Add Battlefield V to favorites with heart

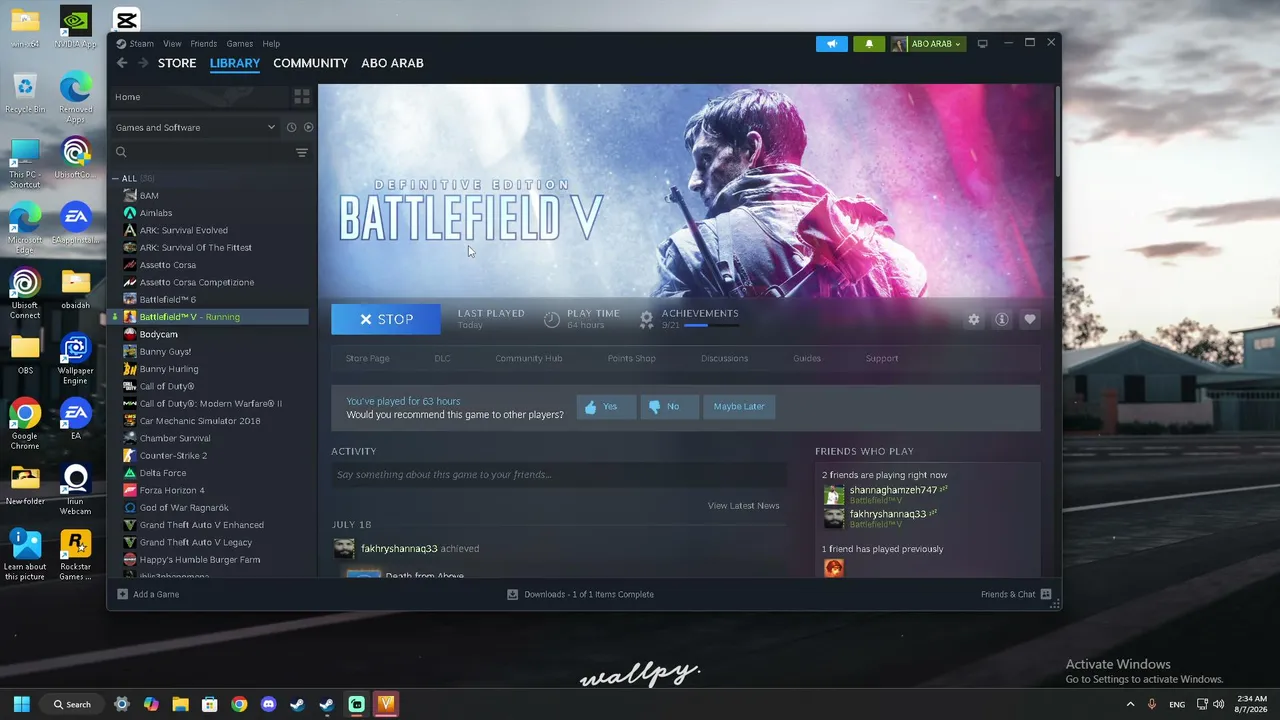[1029, 320]
